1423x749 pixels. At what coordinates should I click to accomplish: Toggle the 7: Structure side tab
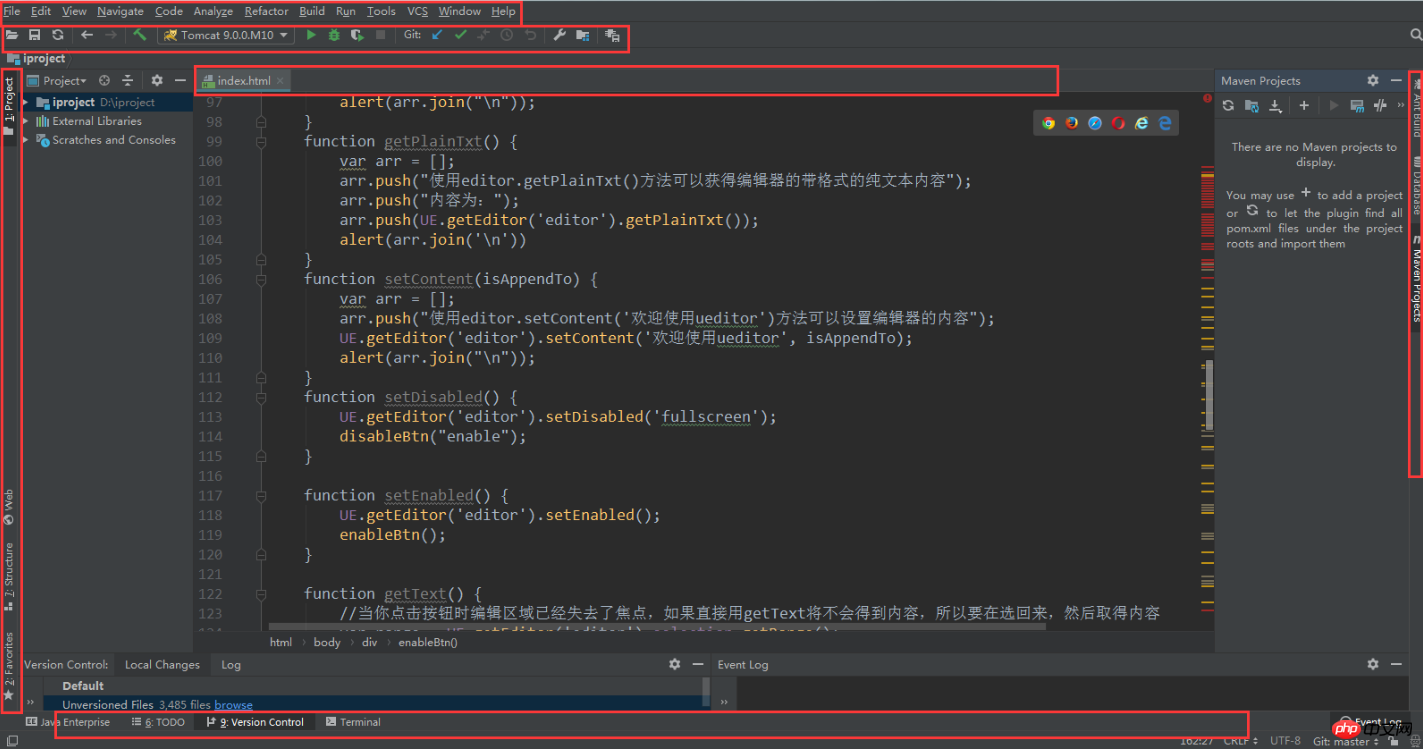pos(9,575)
